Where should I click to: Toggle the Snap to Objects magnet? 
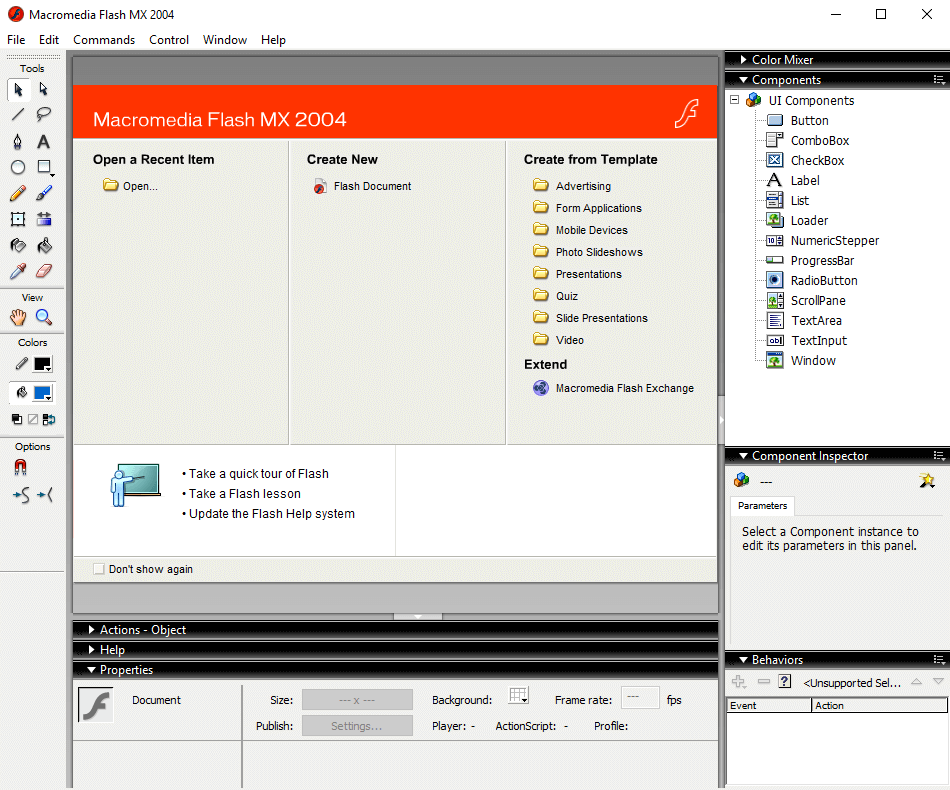20,467
